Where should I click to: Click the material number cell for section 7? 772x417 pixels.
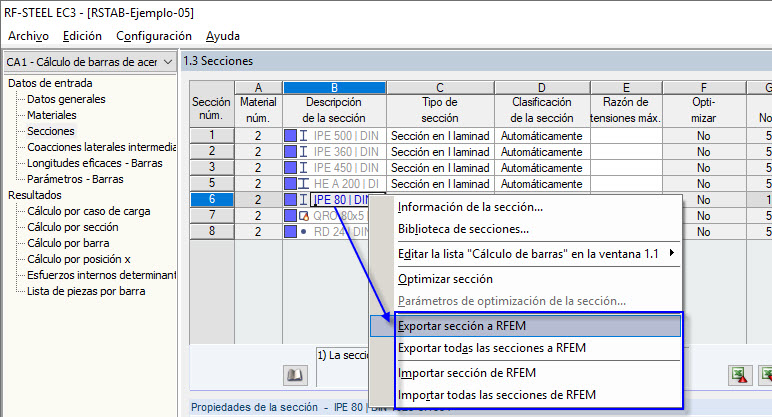pyautogui.click(x=258, y=216)
